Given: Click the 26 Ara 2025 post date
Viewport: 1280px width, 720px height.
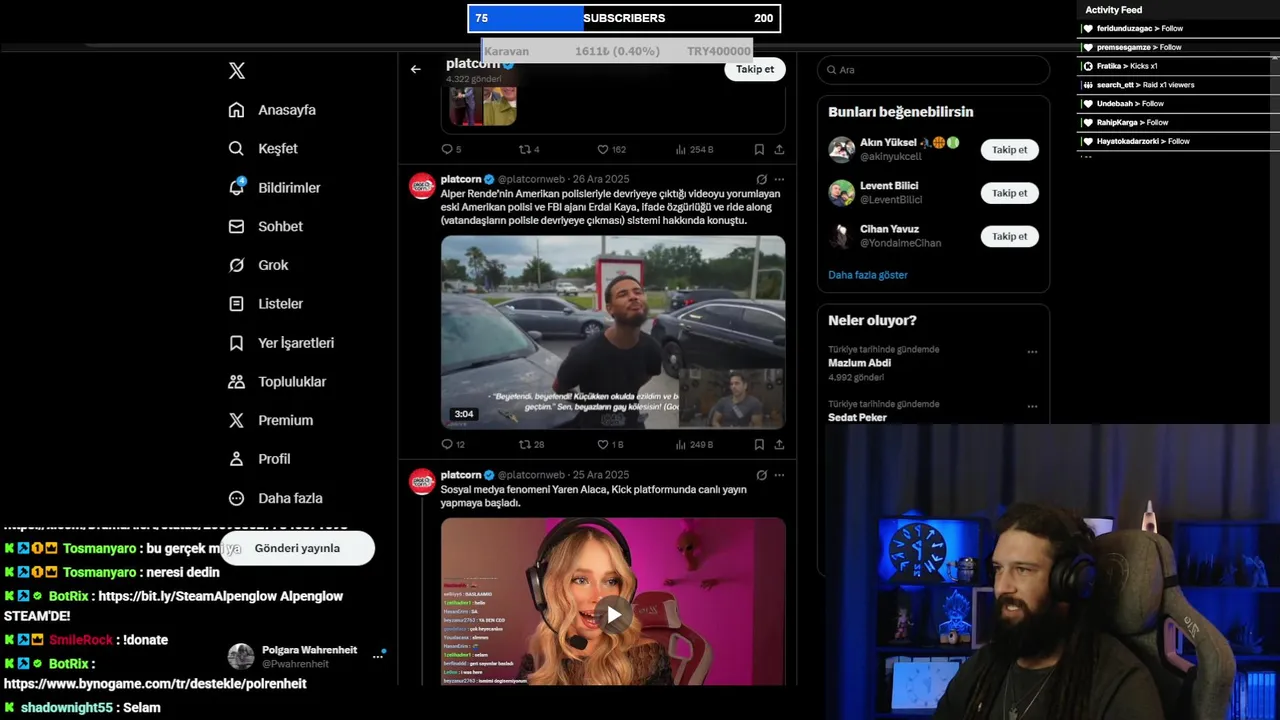Looking at the screenshot, I should 601,180.
